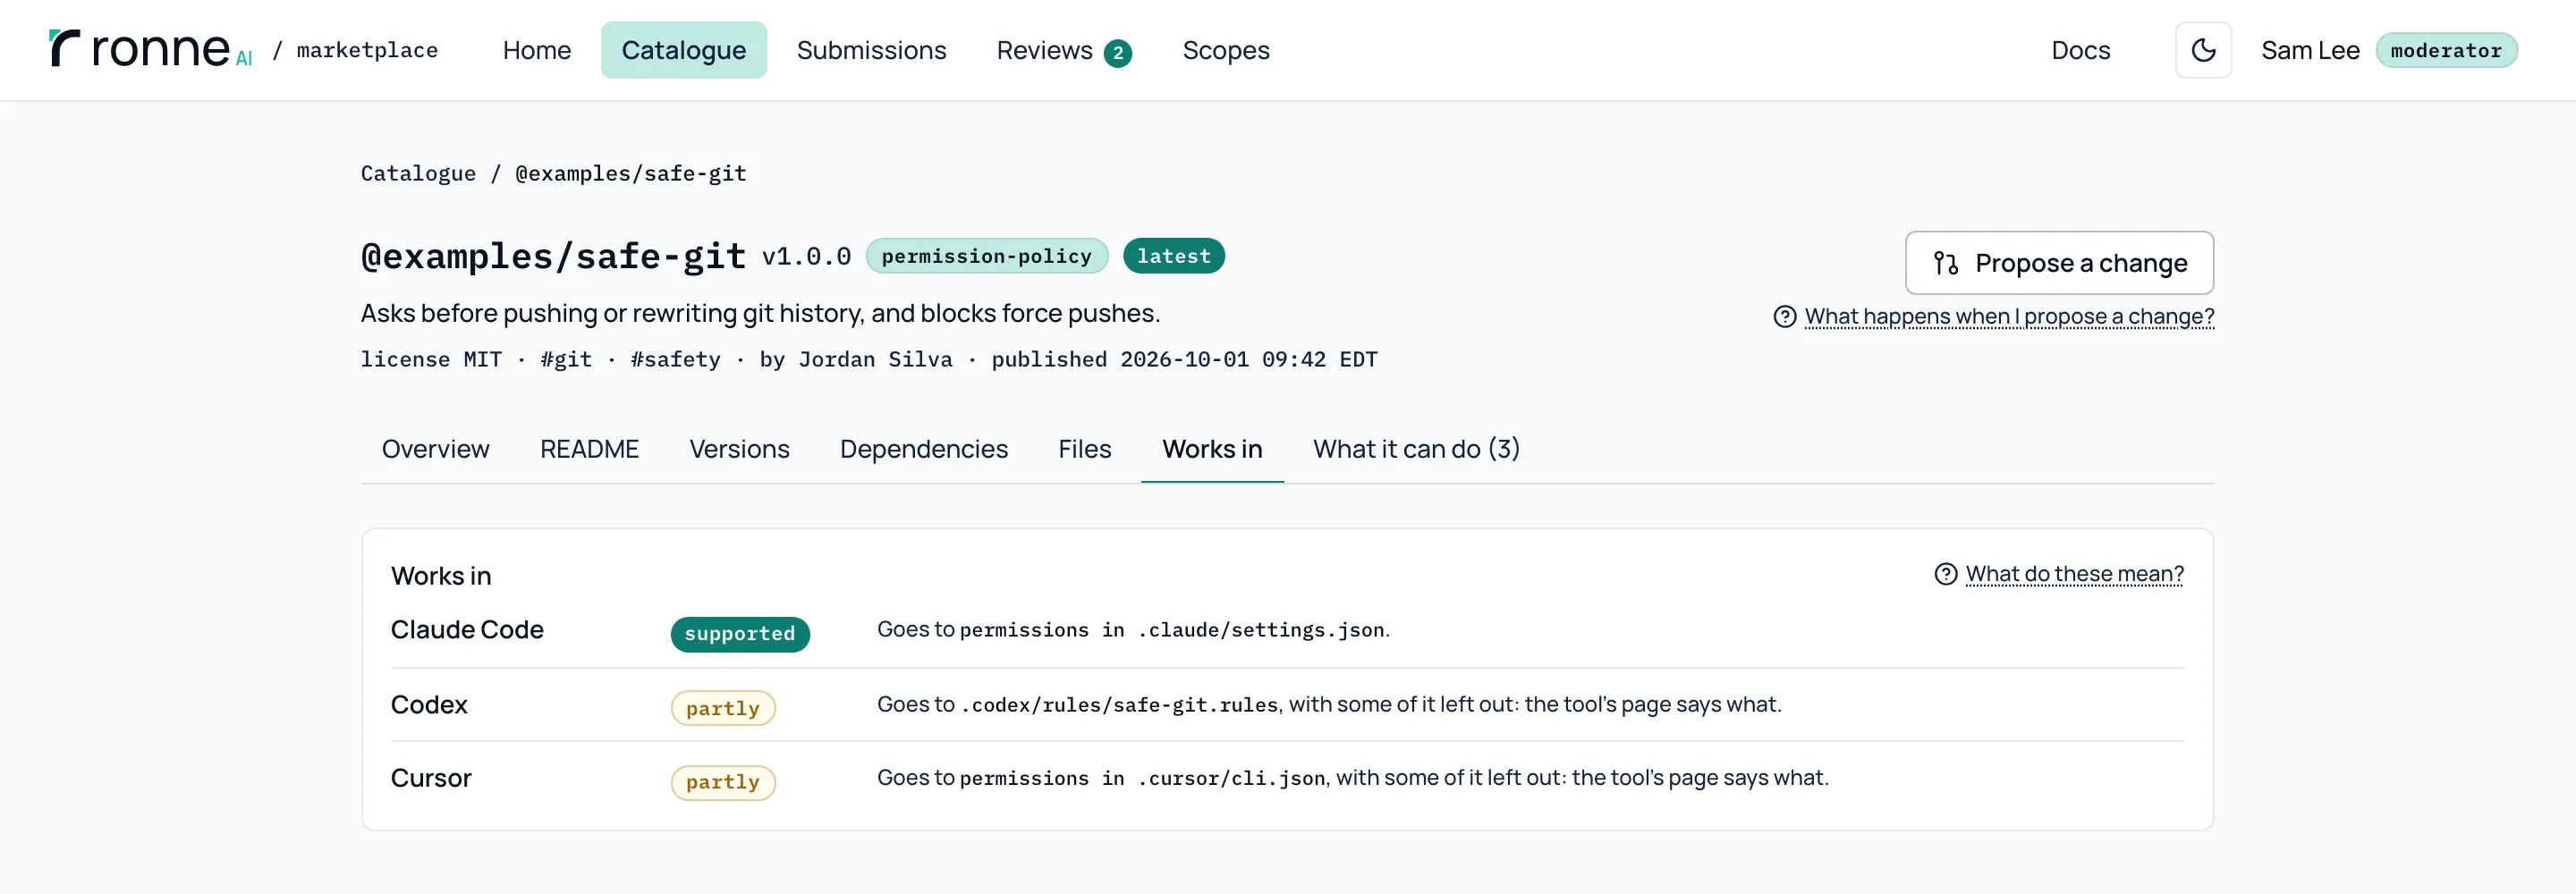The image size is (2576, 894).
Task: Open 'What happens when I propose a change?'
Action: coord(2009,317)
